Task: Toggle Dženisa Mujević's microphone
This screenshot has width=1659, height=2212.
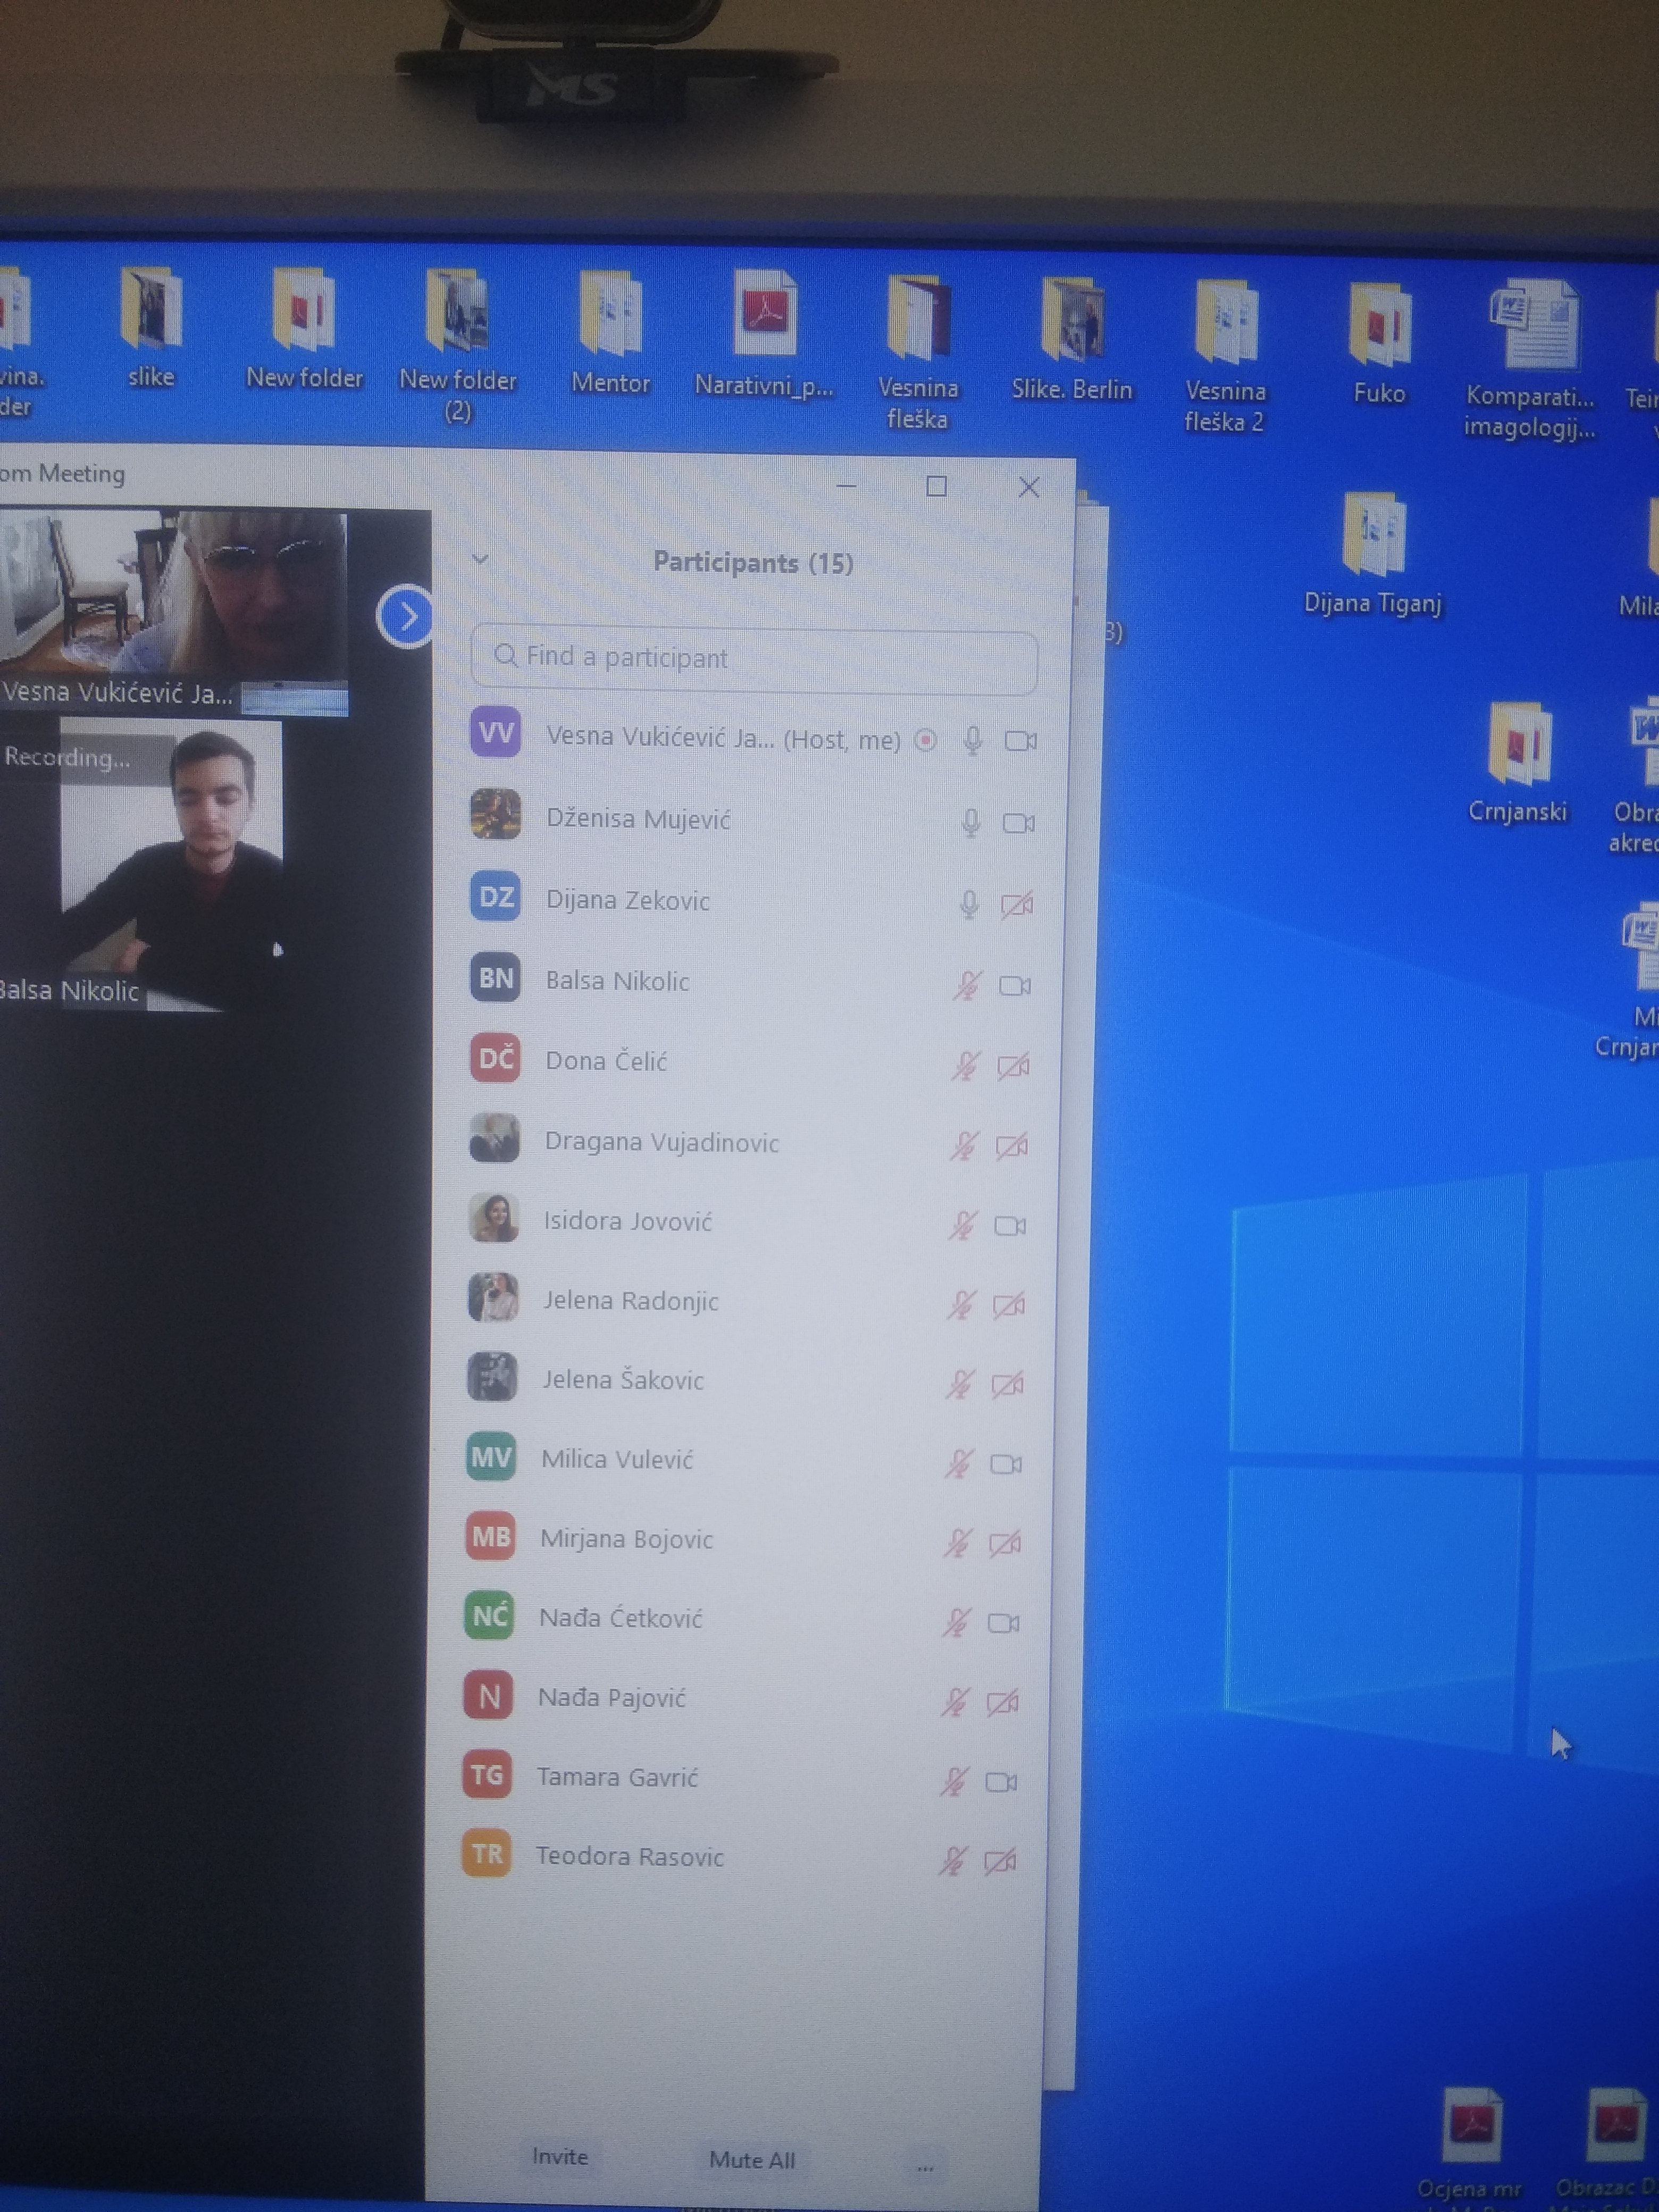Action: (x=970, y=823)
